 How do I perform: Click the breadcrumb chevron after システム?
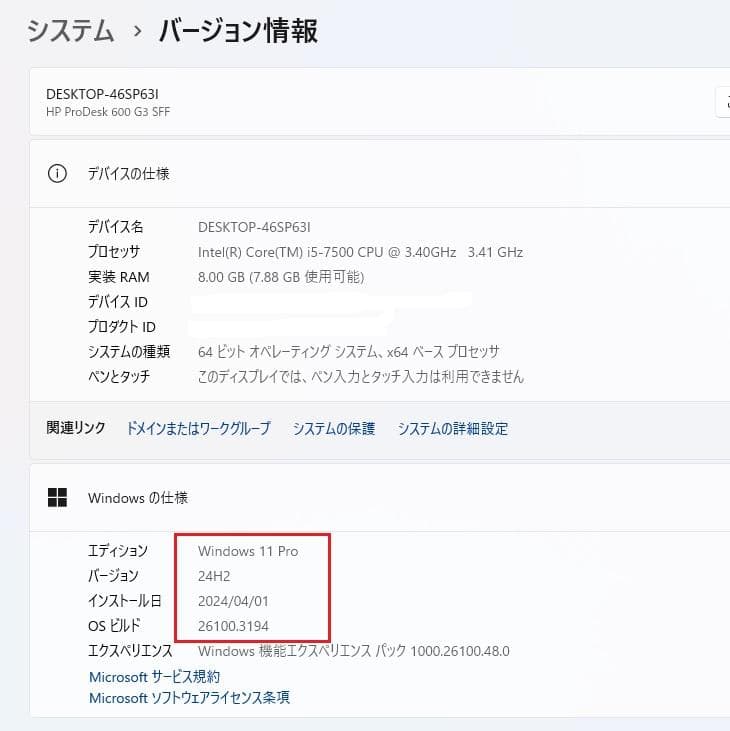point(137,32)
